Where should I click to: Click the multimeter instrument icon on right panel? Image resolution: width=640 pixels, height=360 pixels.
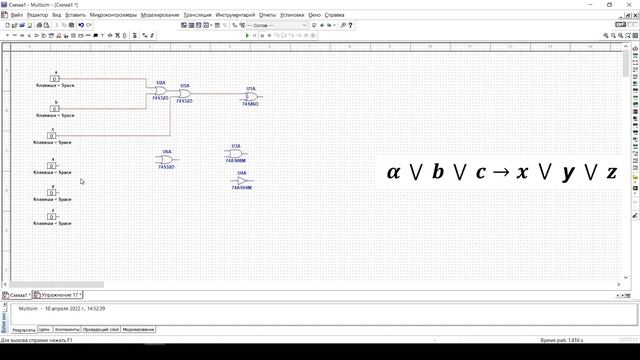[636, 49]
